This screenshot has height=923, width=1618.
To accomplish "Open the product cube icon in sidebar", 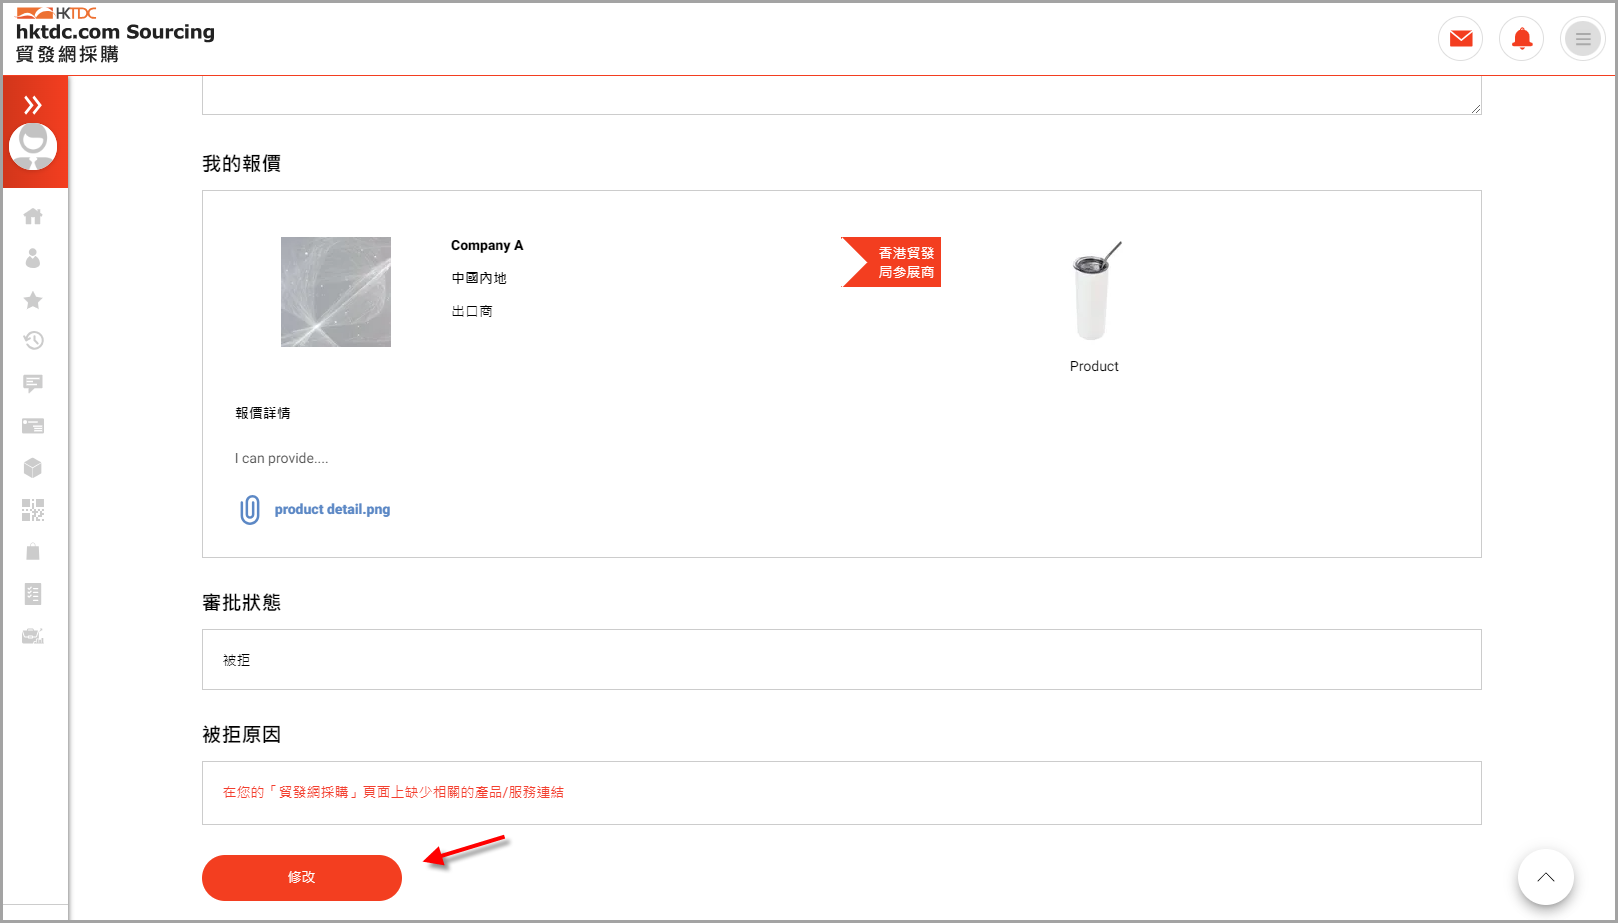I will coord(33,468).
